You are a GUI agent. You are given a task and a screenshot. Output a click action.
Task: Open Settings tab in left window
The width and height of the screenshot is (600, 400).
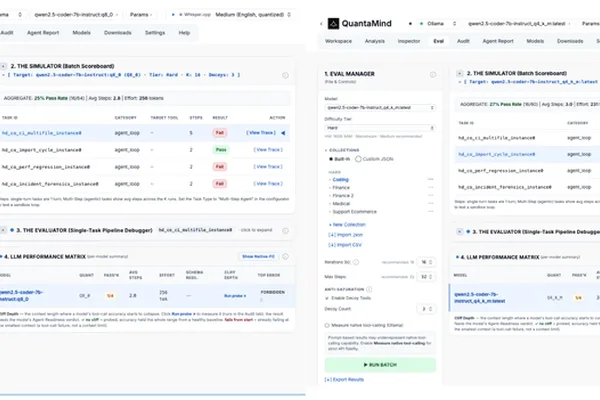[155, 33]
